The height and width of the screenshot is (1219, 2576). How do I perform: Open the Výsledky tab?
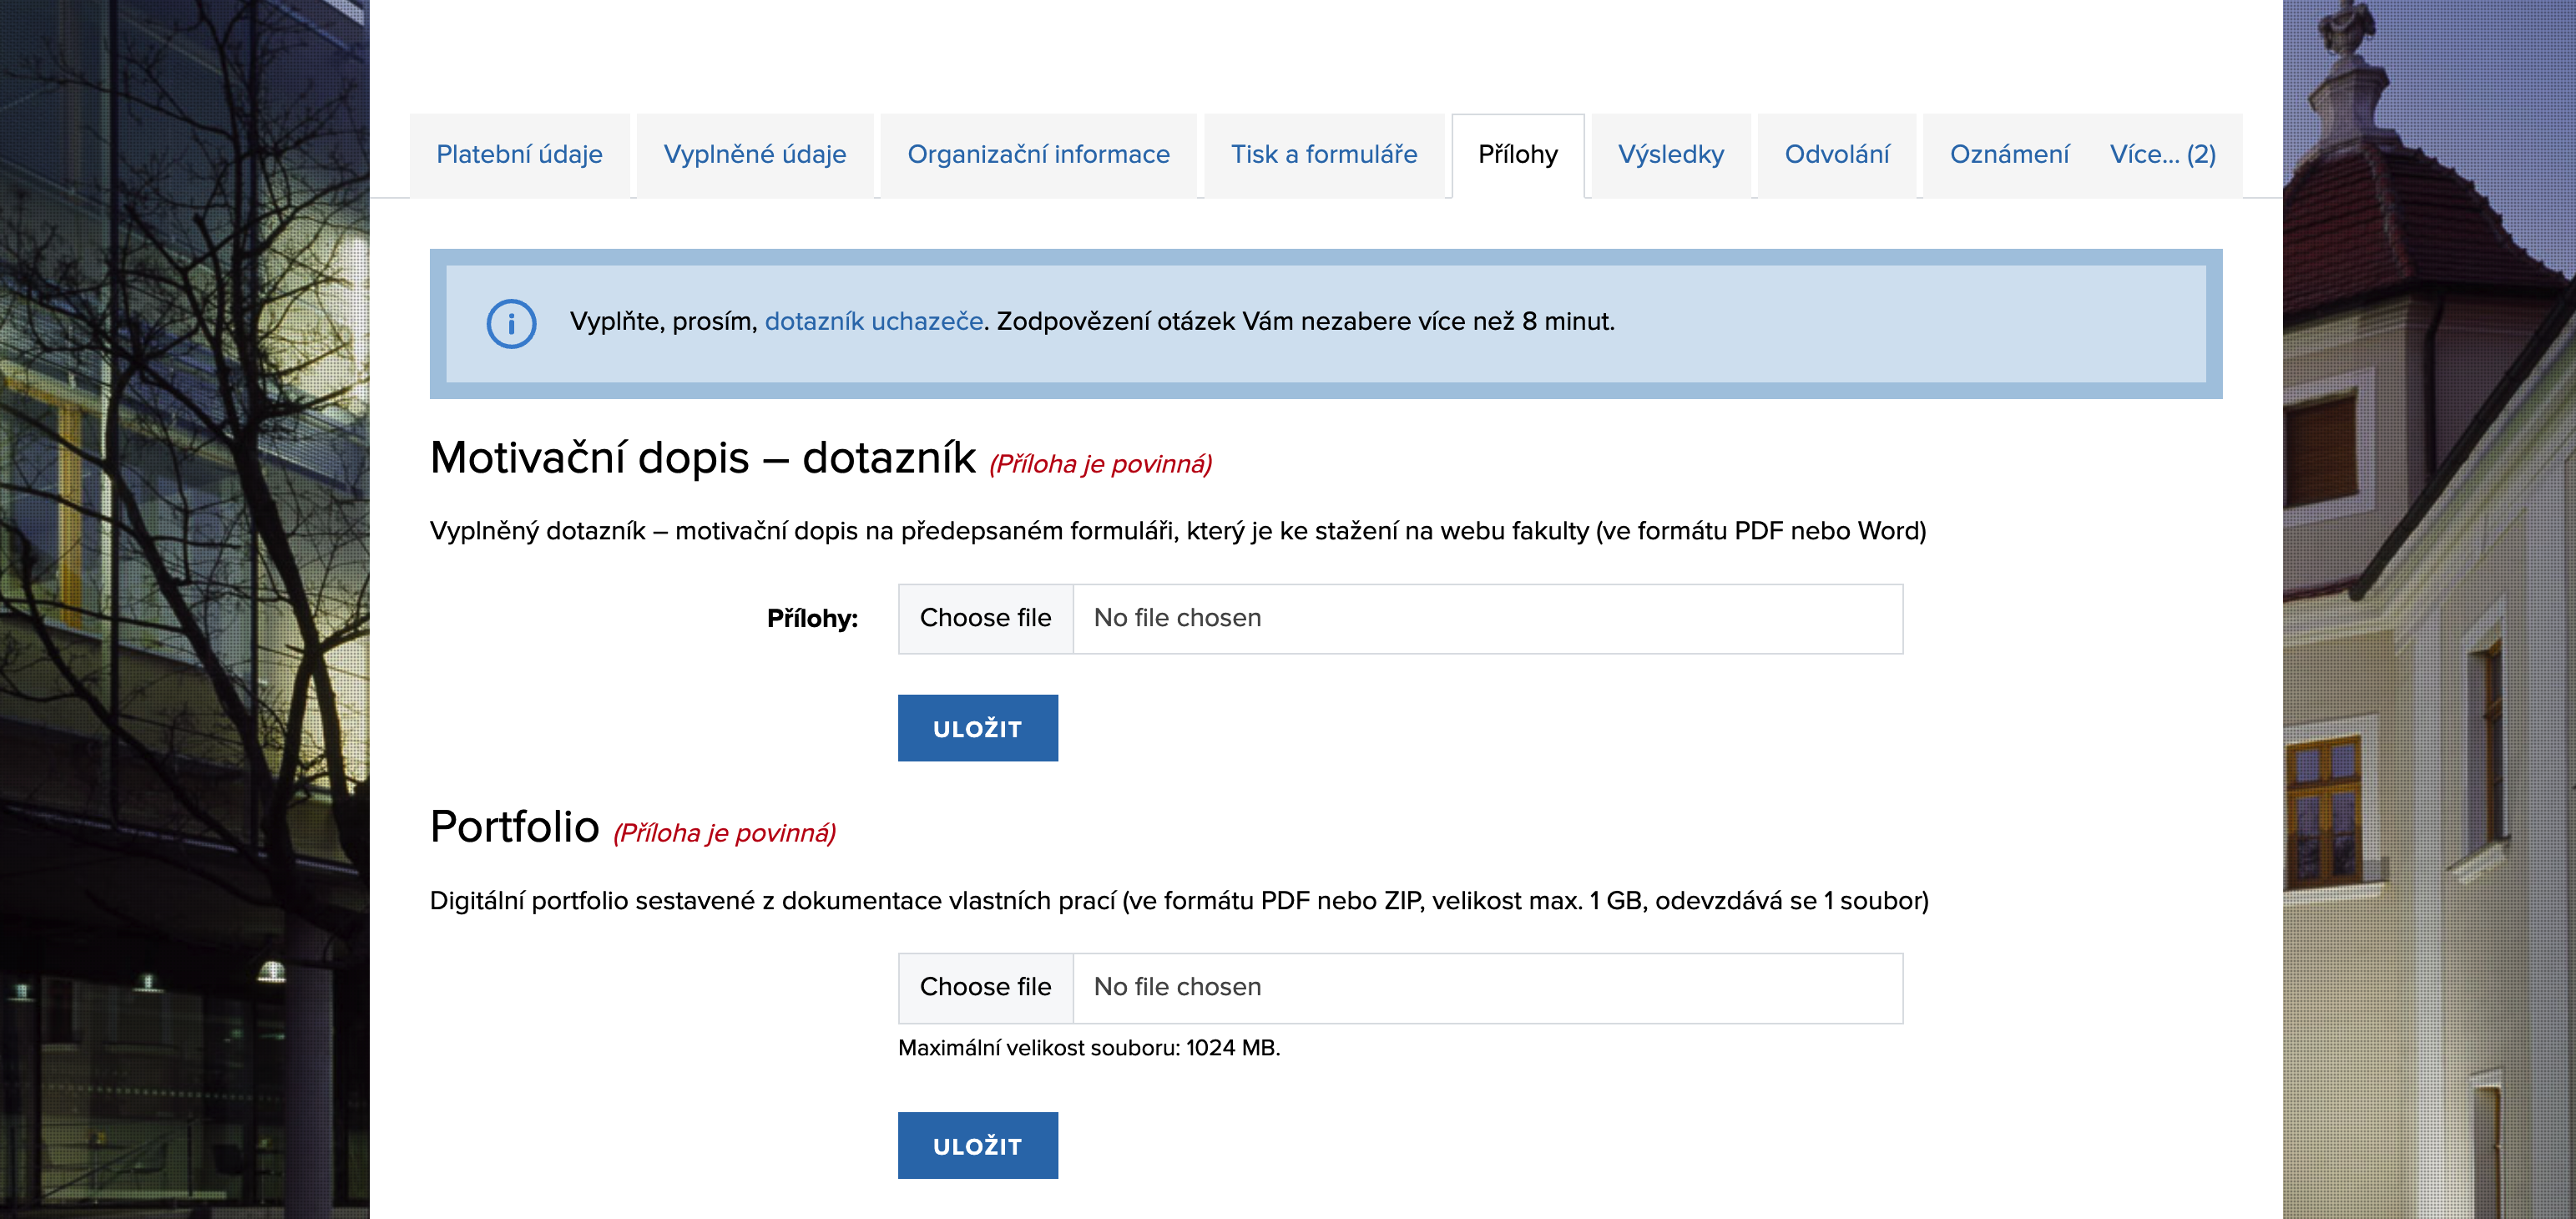click(x=1670, y=155)
